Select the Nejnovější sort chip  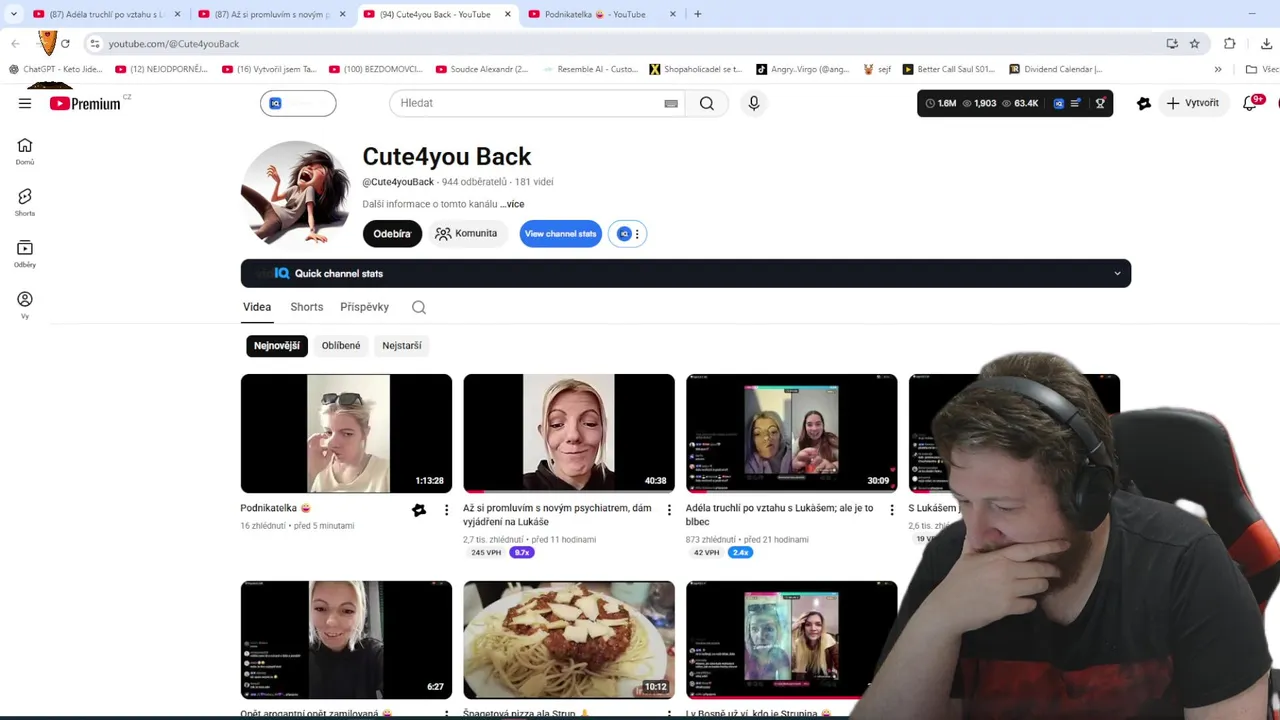click(276, 346)
